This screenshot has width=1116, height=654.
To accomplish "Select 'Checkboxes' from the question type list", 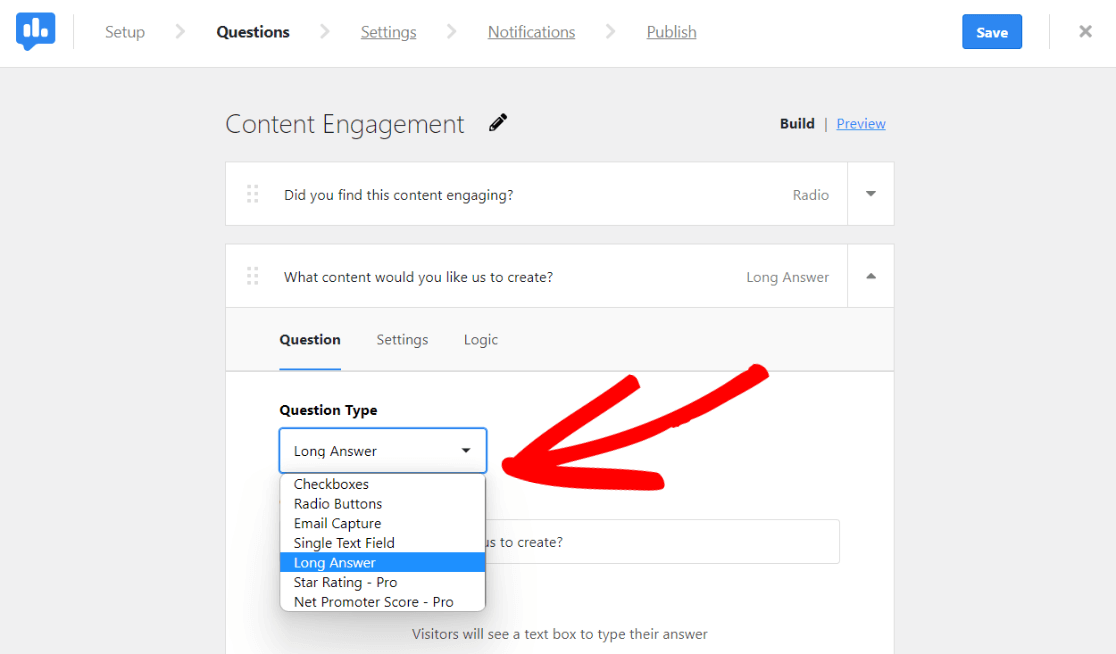I will 330,484.
